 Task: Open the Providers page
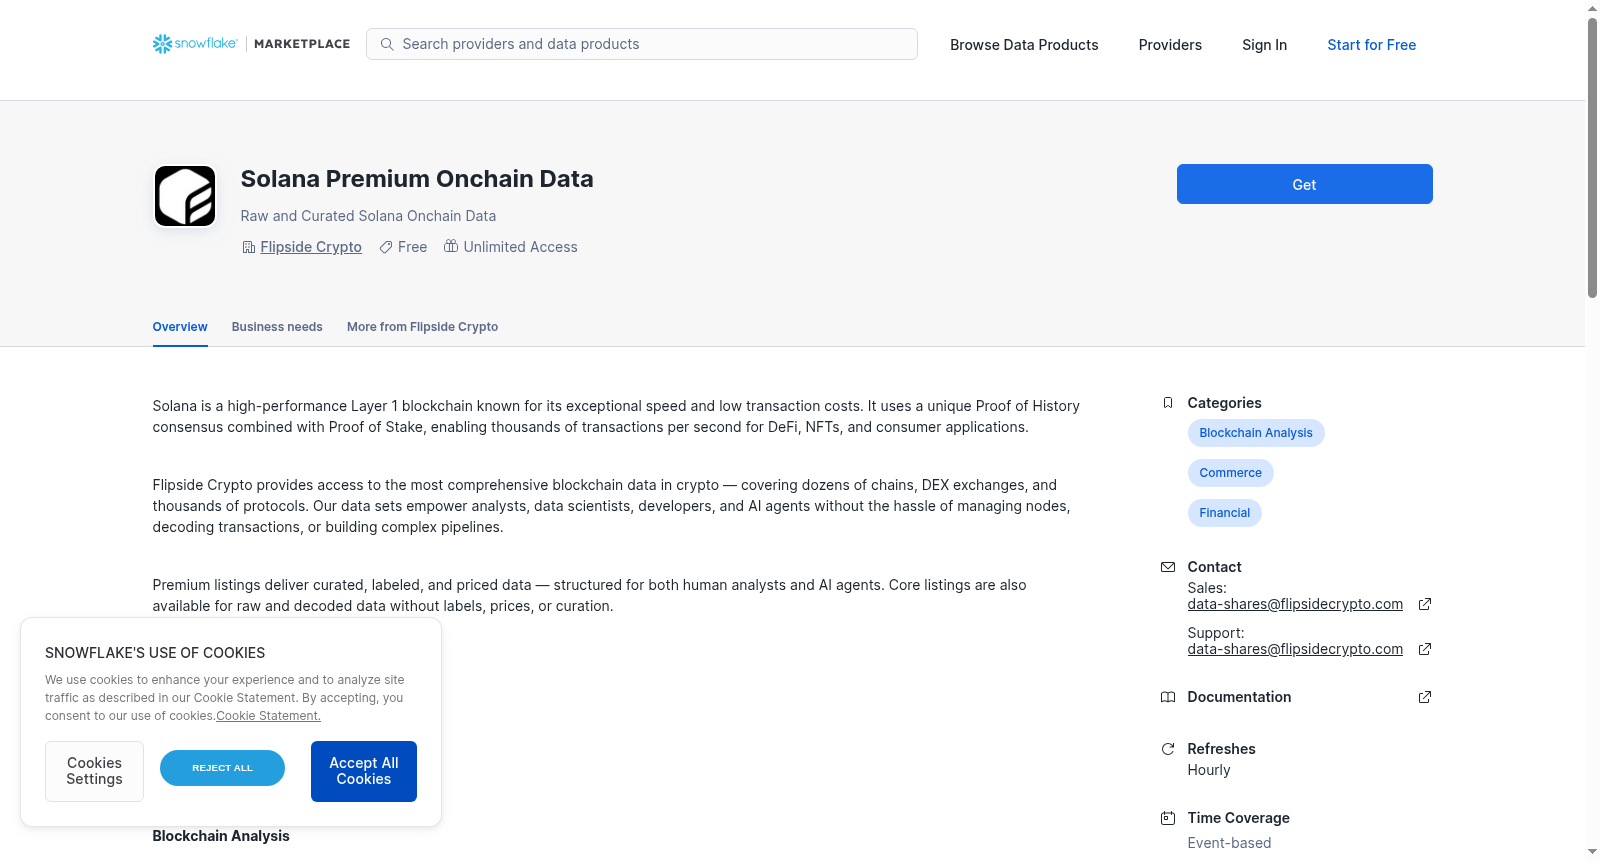tap(1170, 45)
